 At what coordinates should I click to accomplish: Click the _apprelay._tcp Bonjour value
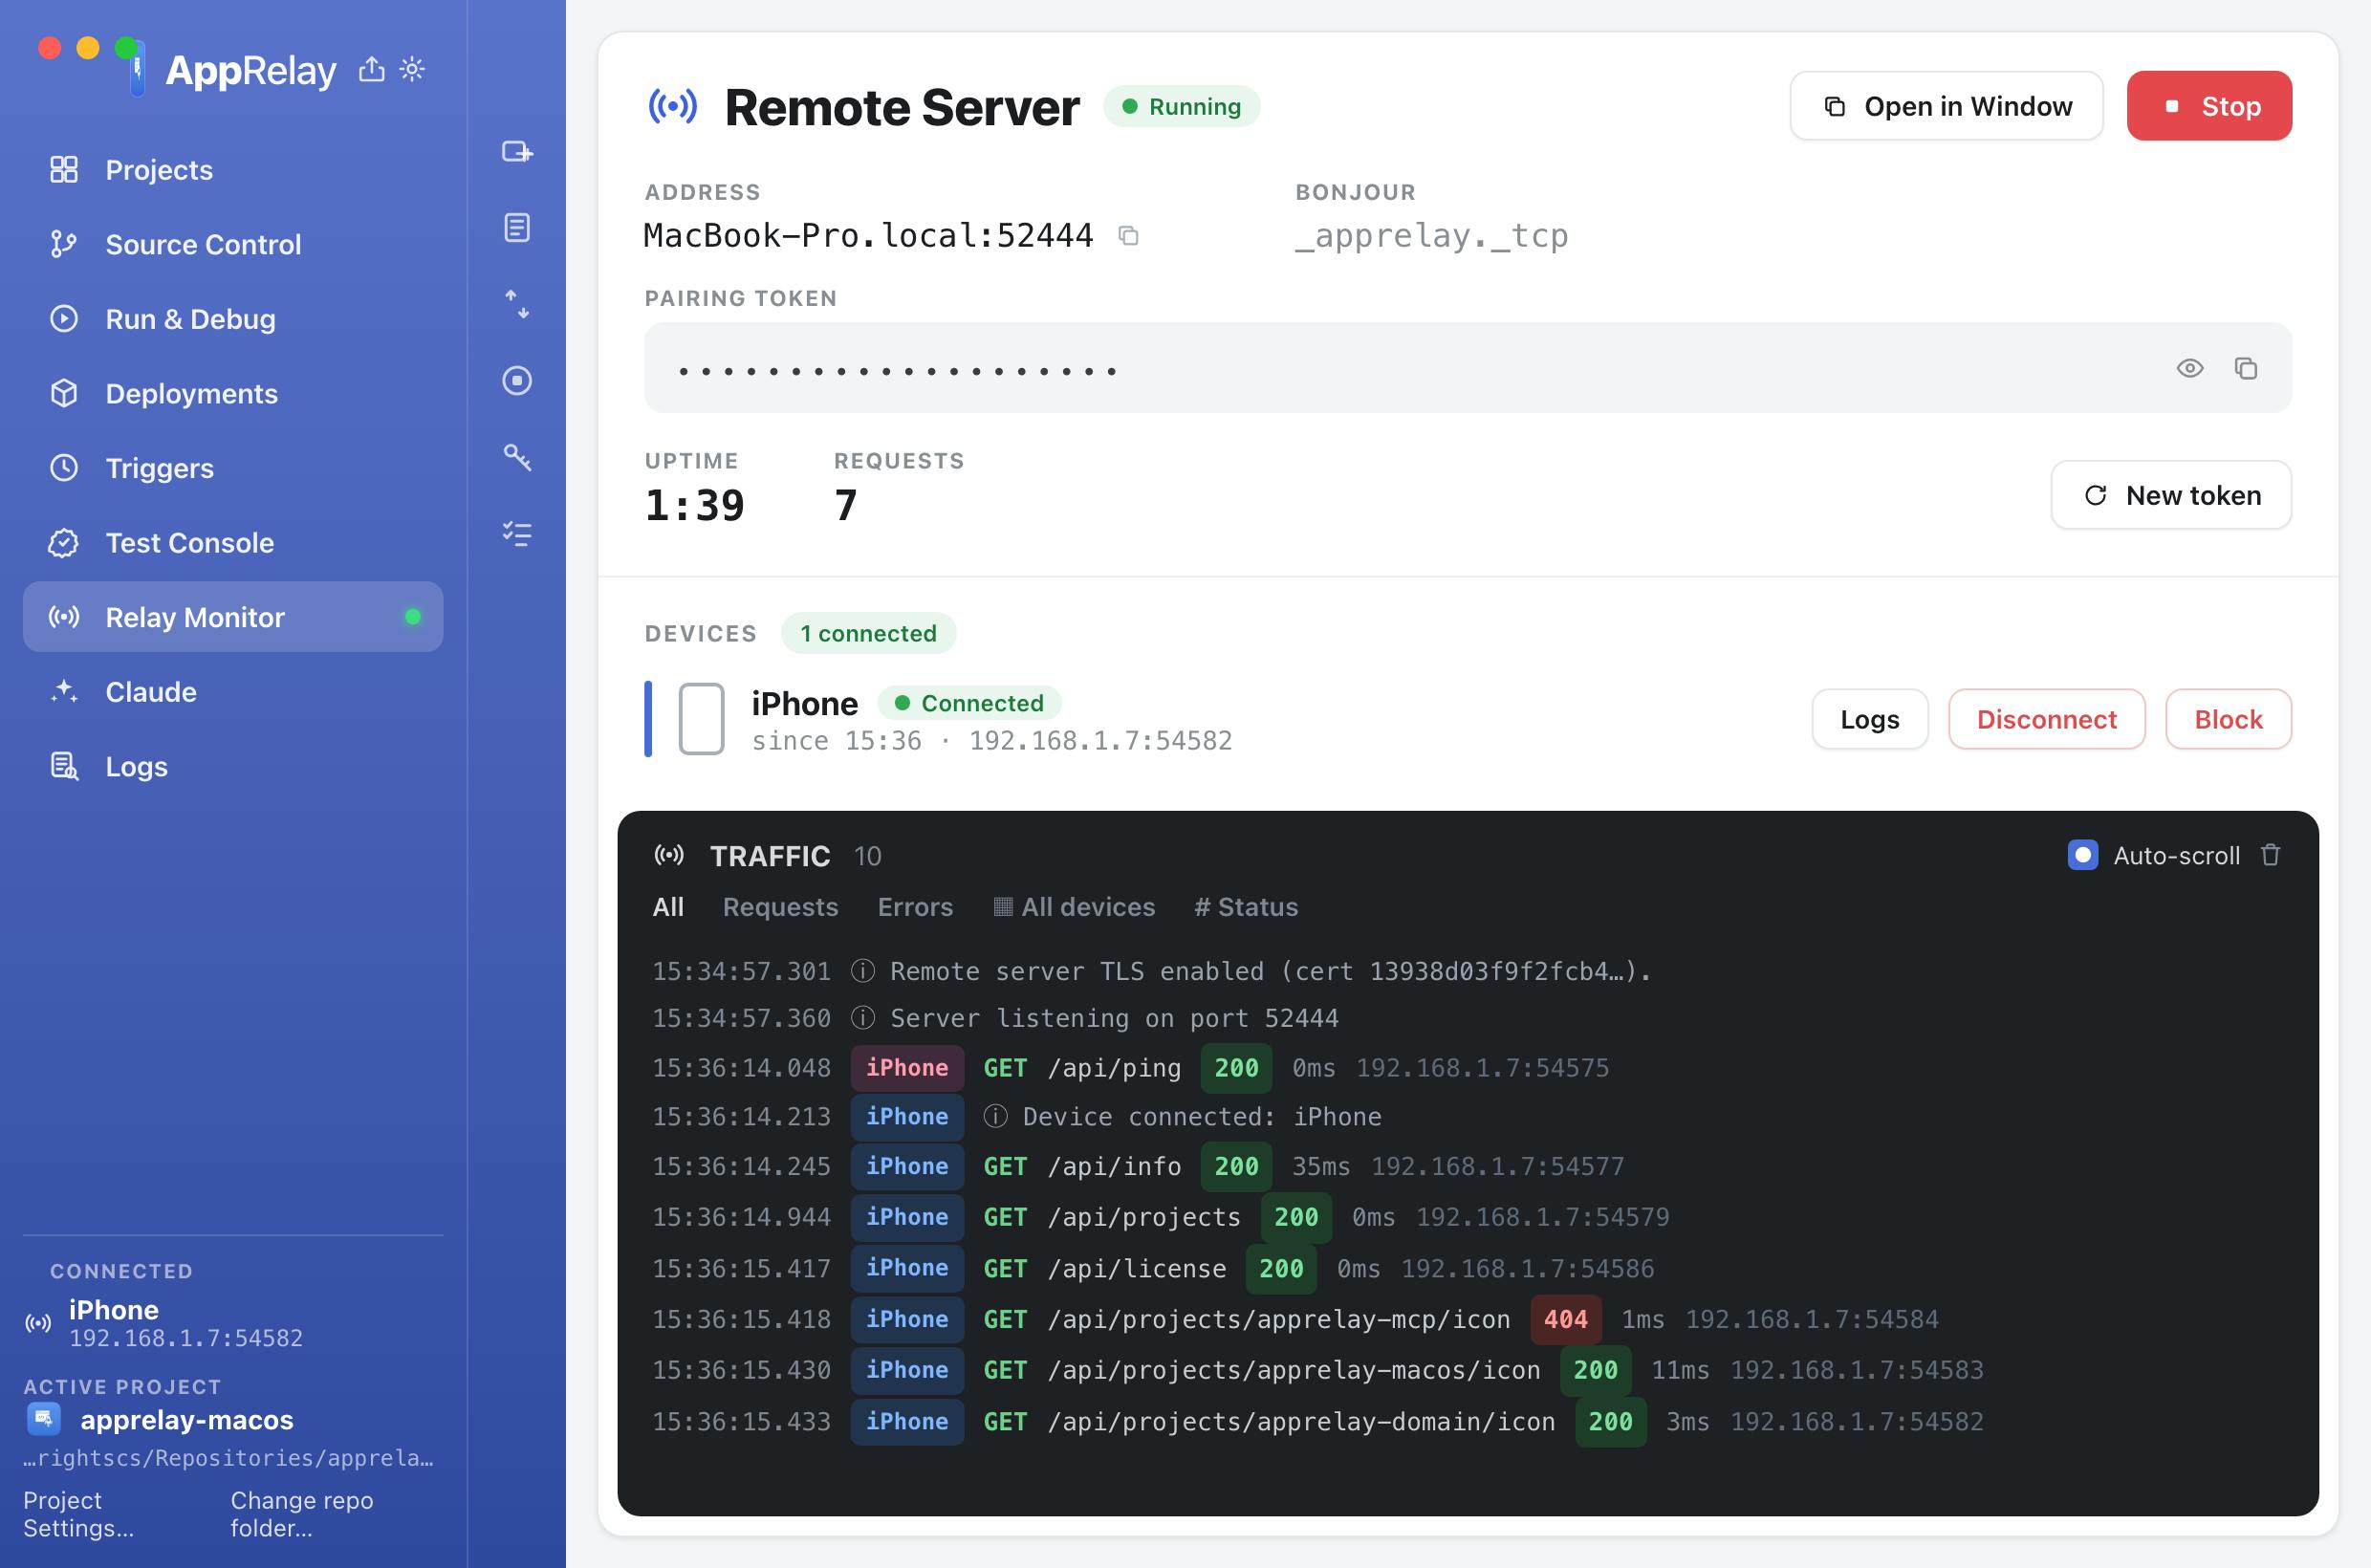point(1432,236)
